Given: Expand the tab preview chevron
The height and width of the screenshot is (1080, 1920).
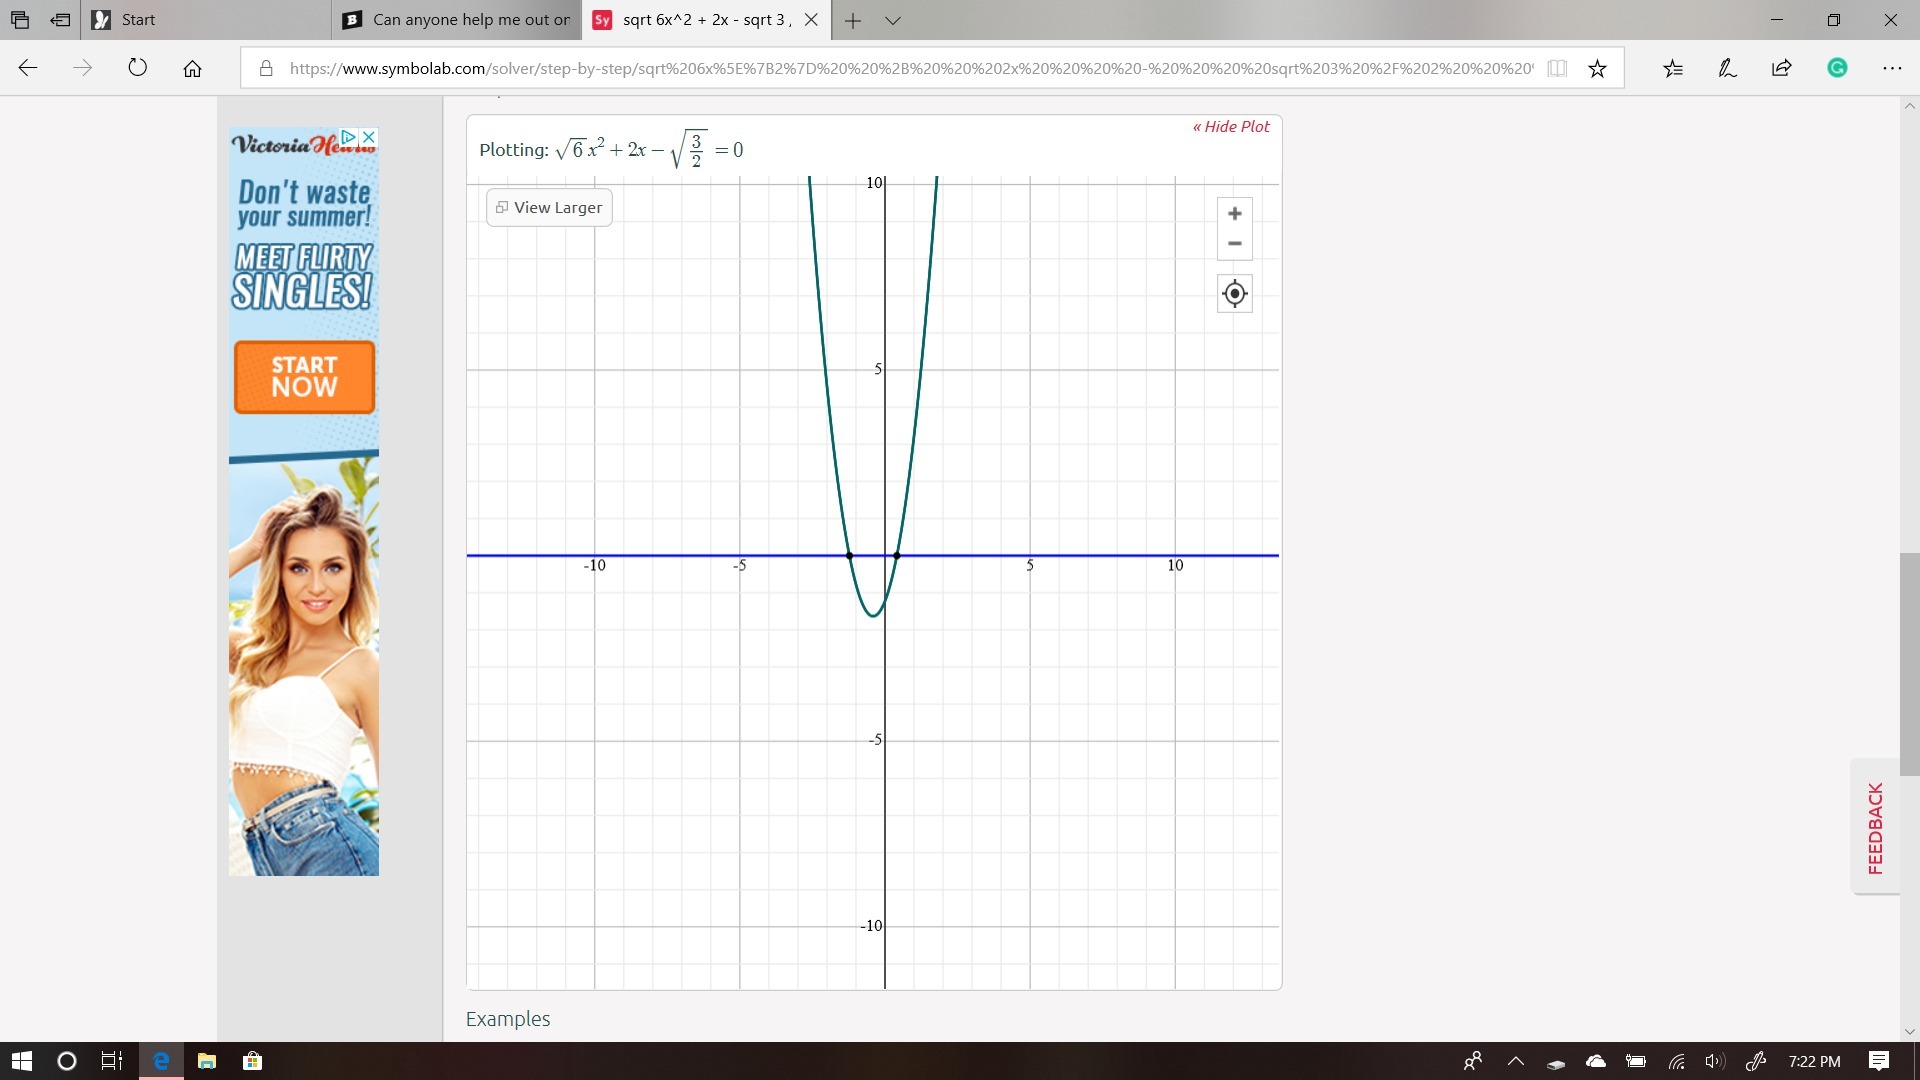Looking at the screenshot, I should 893,20.
